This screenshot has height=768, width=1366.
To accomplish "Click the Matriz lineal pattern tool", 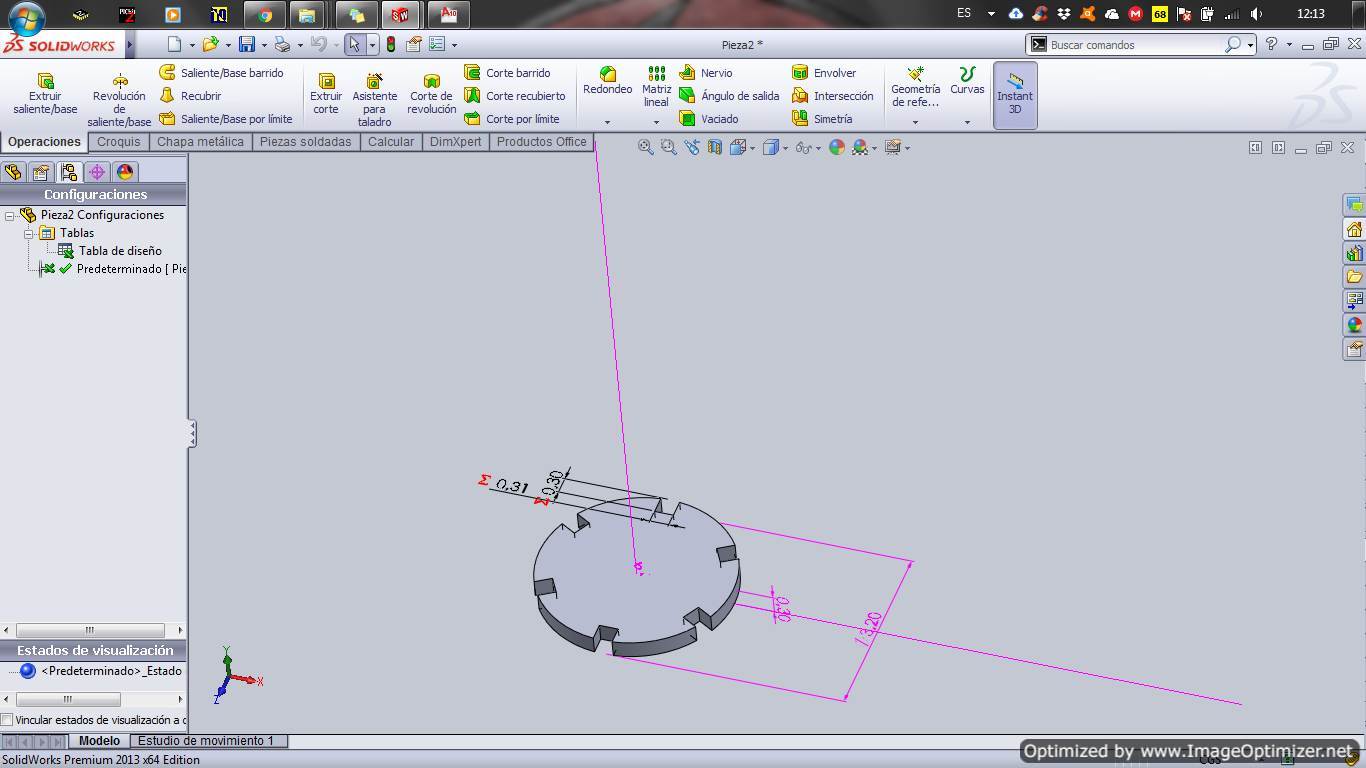I will [656, 87].
